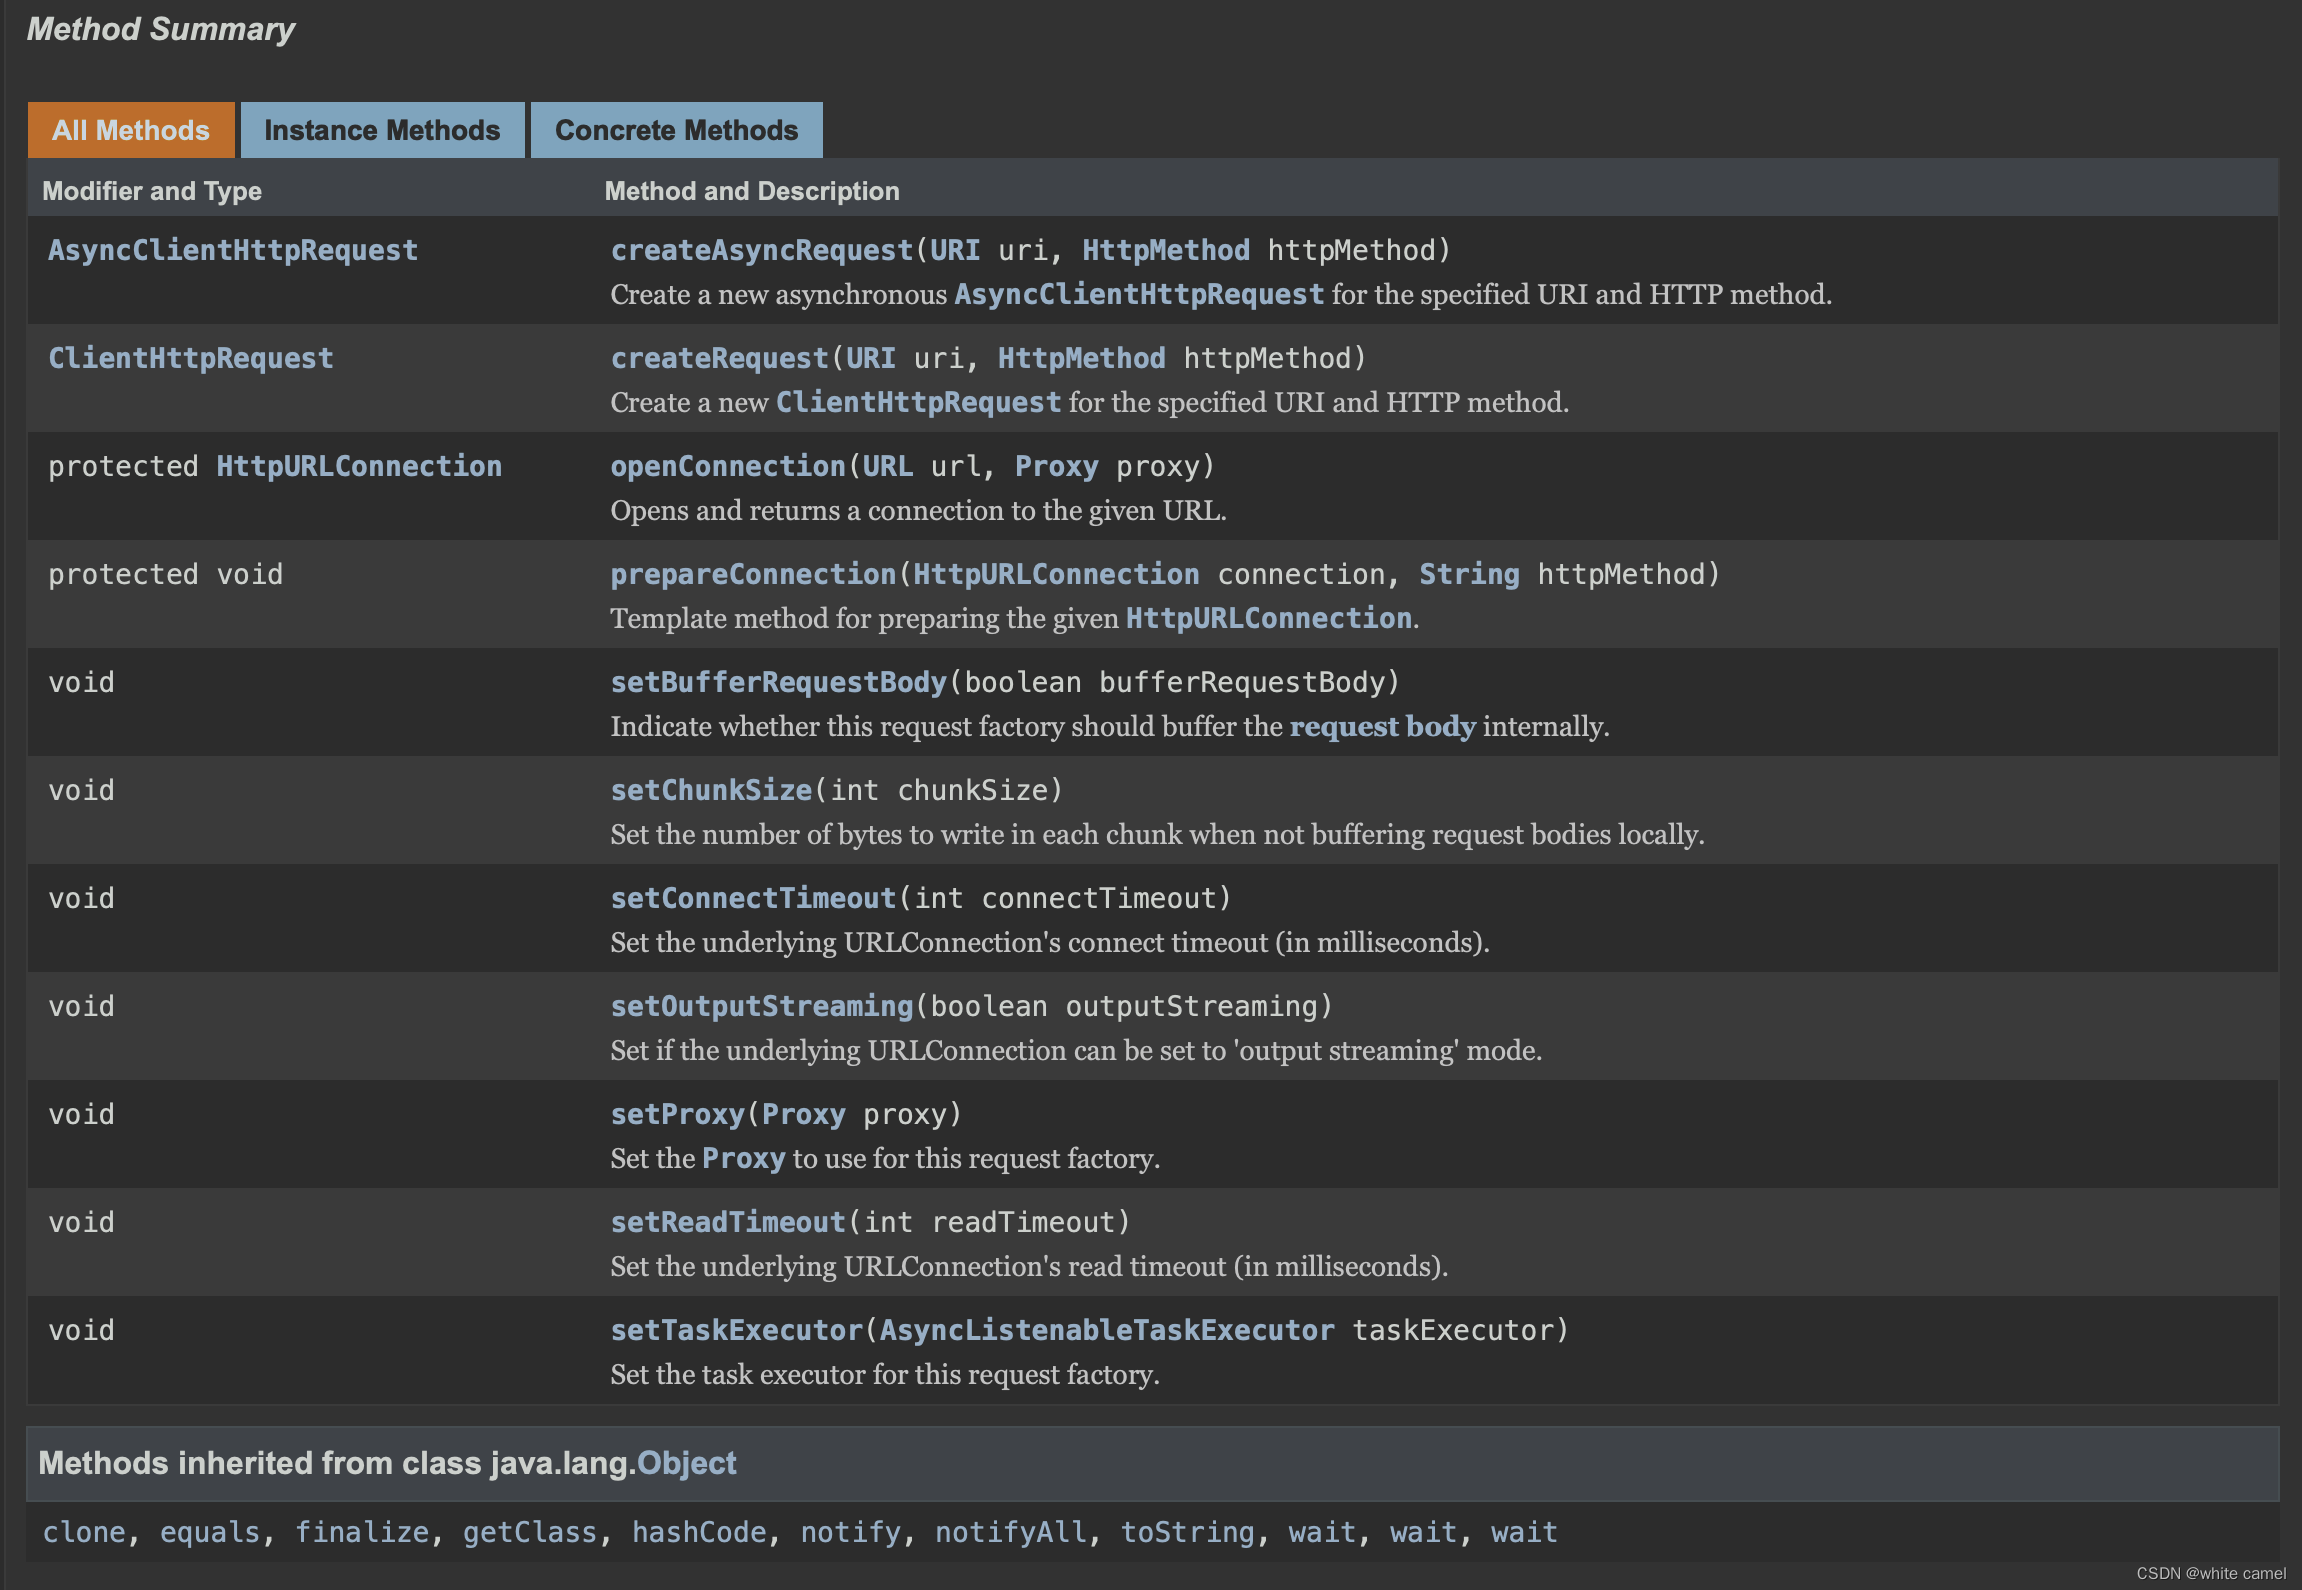Switch to the All Methods tab
Viewport: 2302px width, 1590px height.
pyautogui.click(x=131, y=130)
